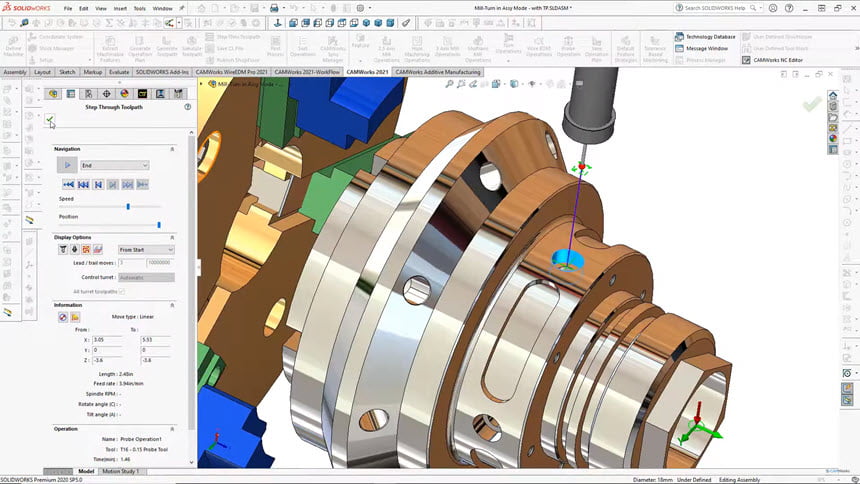Collapse the Navigation section
Screen dimensions: 860x484
(x=172, y=149)
